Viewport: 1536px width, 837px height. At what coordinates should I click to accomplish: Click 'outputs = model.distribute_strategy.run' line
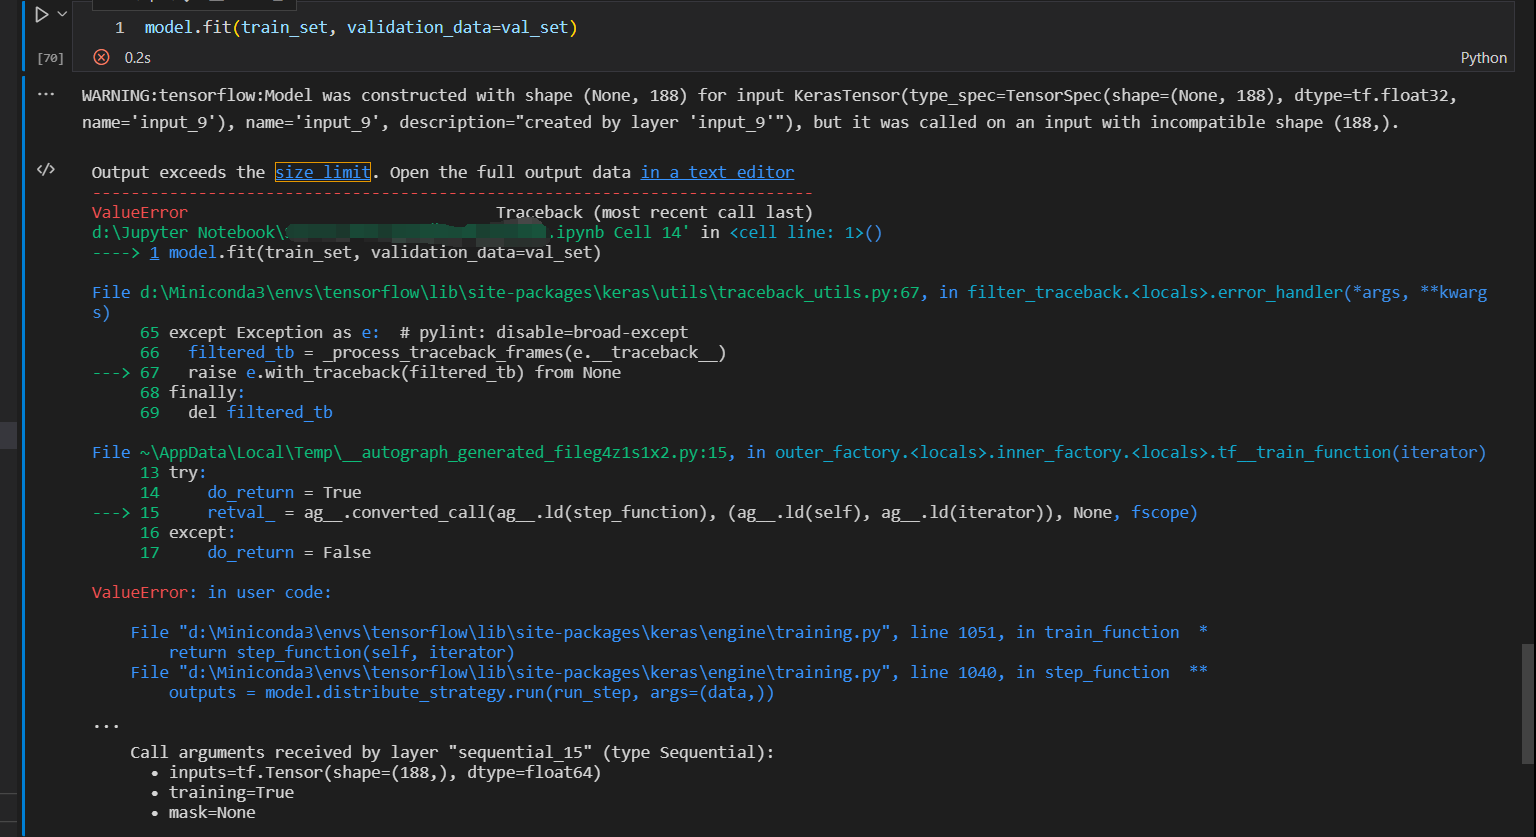click(471, 692)
